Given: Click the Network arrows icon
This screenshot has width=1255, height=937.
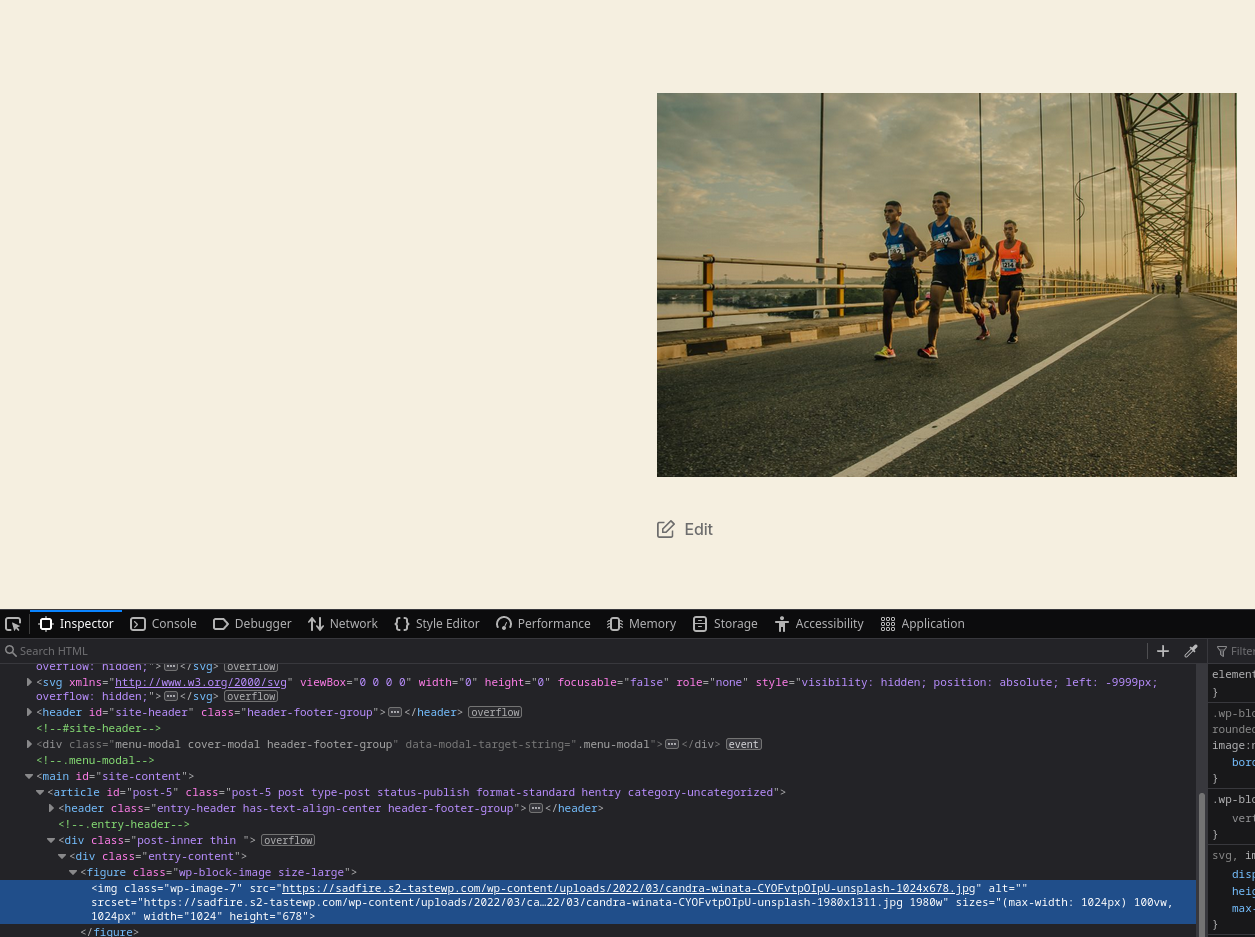Looking at the screenshot, I should click(x=316, y=624).
